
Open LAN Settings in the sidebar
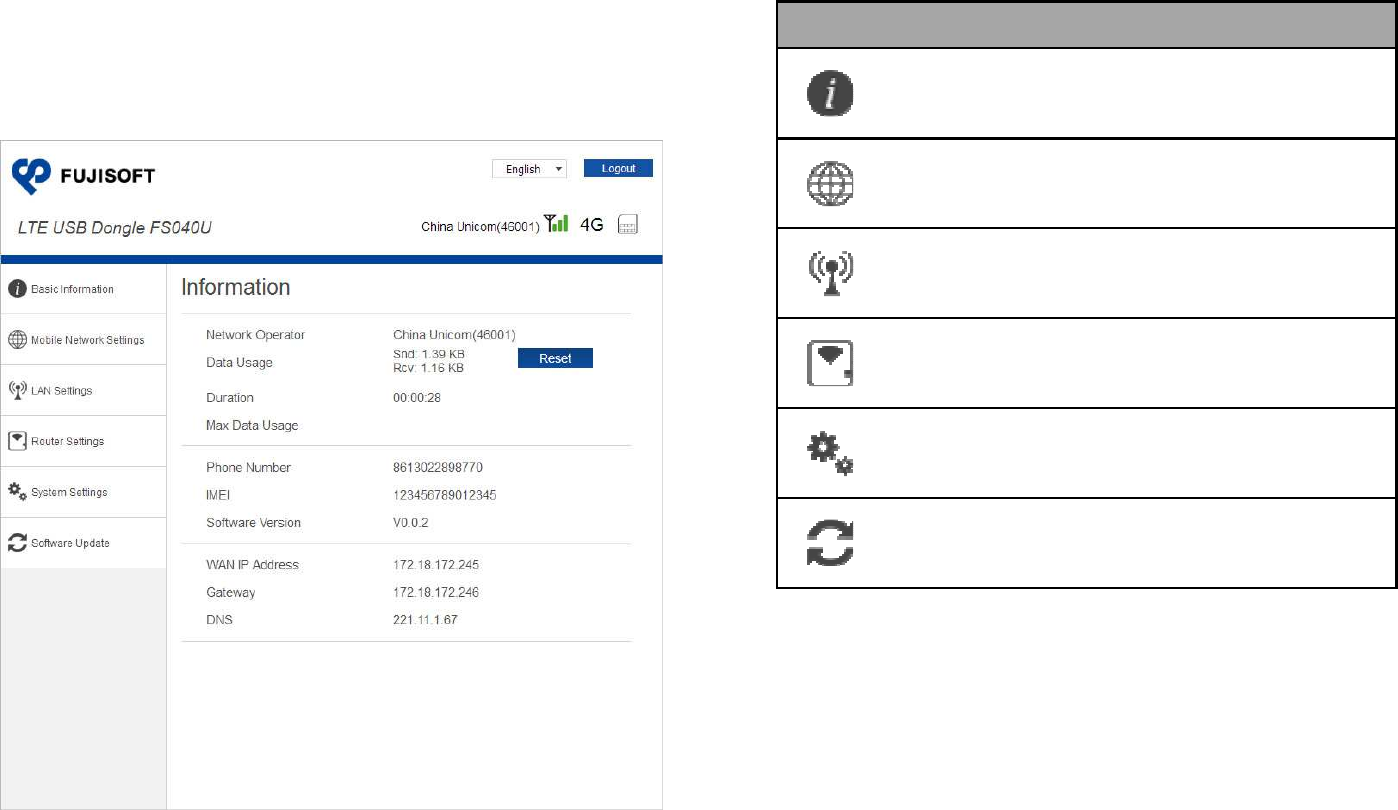click(x=83, y=391)
